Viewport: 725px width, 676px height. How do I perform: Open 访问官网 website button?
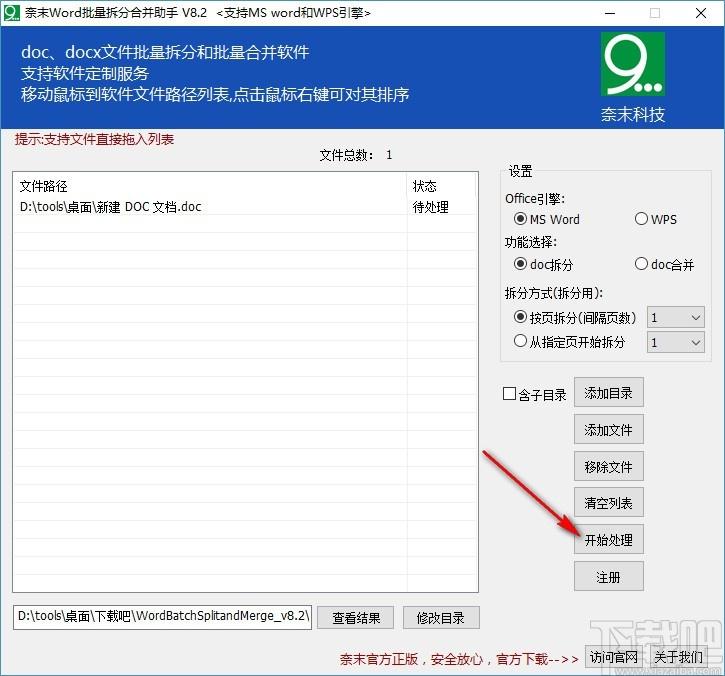pyautogui.click(x=614, y=657)
